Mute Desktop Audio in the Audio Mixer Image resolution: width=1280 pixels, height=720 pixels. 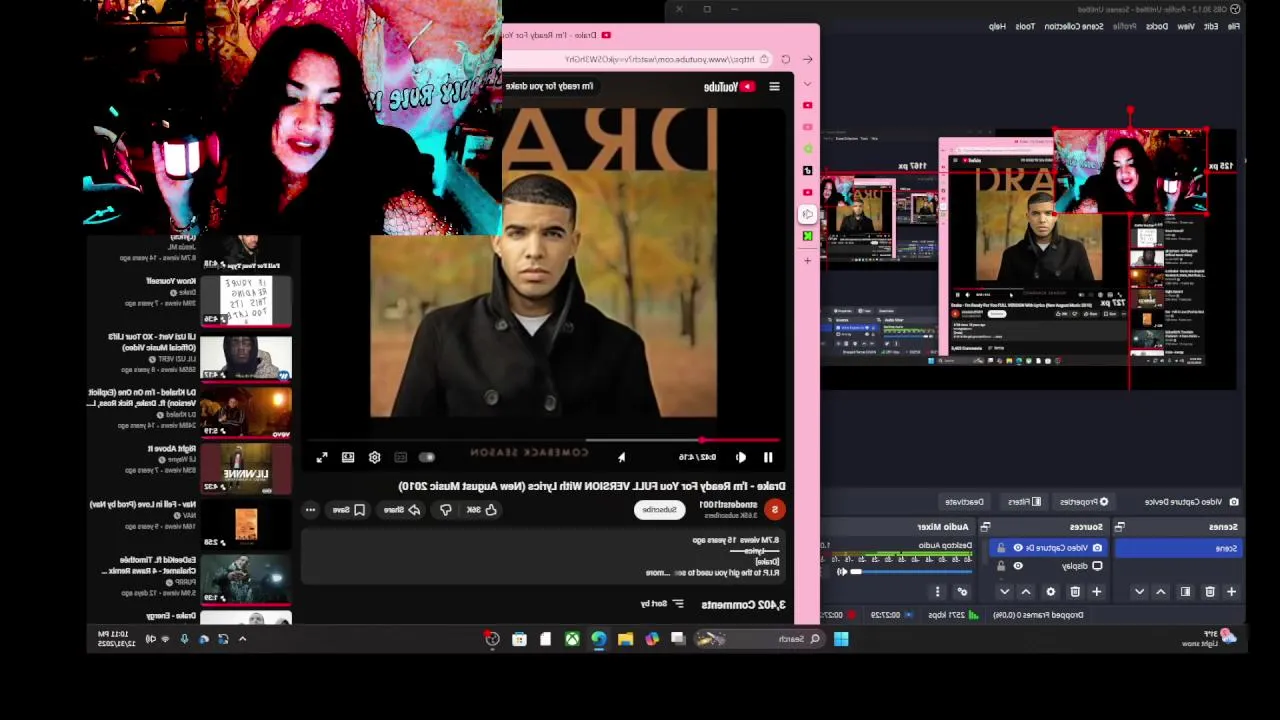click(x=842, y=572)
